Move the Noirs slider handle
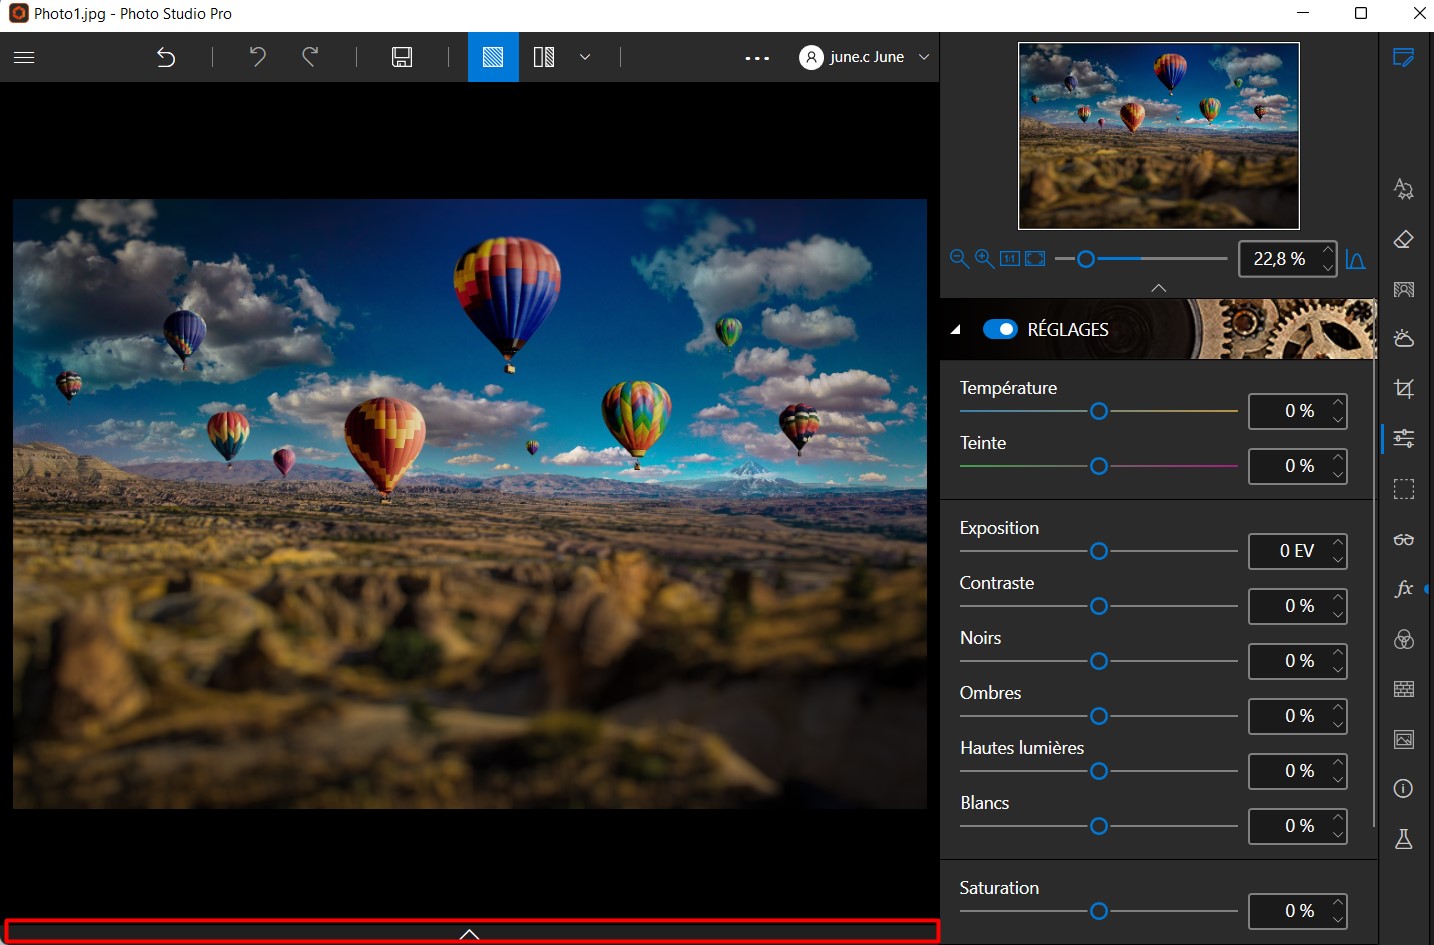The width and height of the screenshot is (1434, 945). pos(1099,661)
